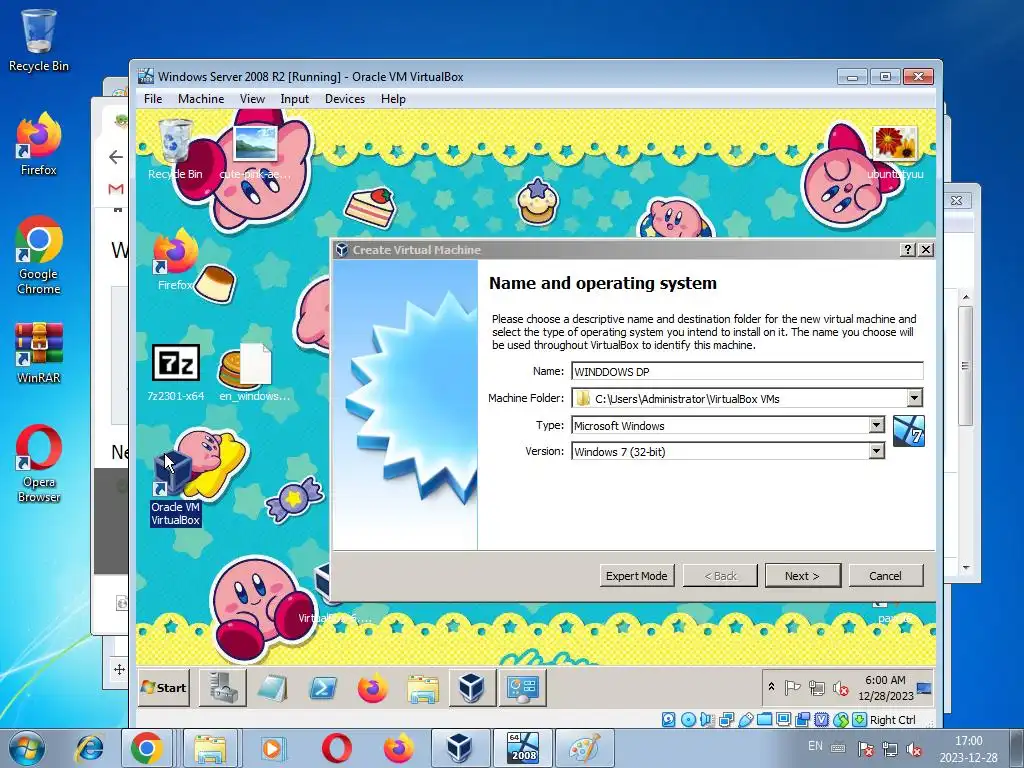
Task: Click the Name field containing WINDDOWS DP
Action: 747,371
